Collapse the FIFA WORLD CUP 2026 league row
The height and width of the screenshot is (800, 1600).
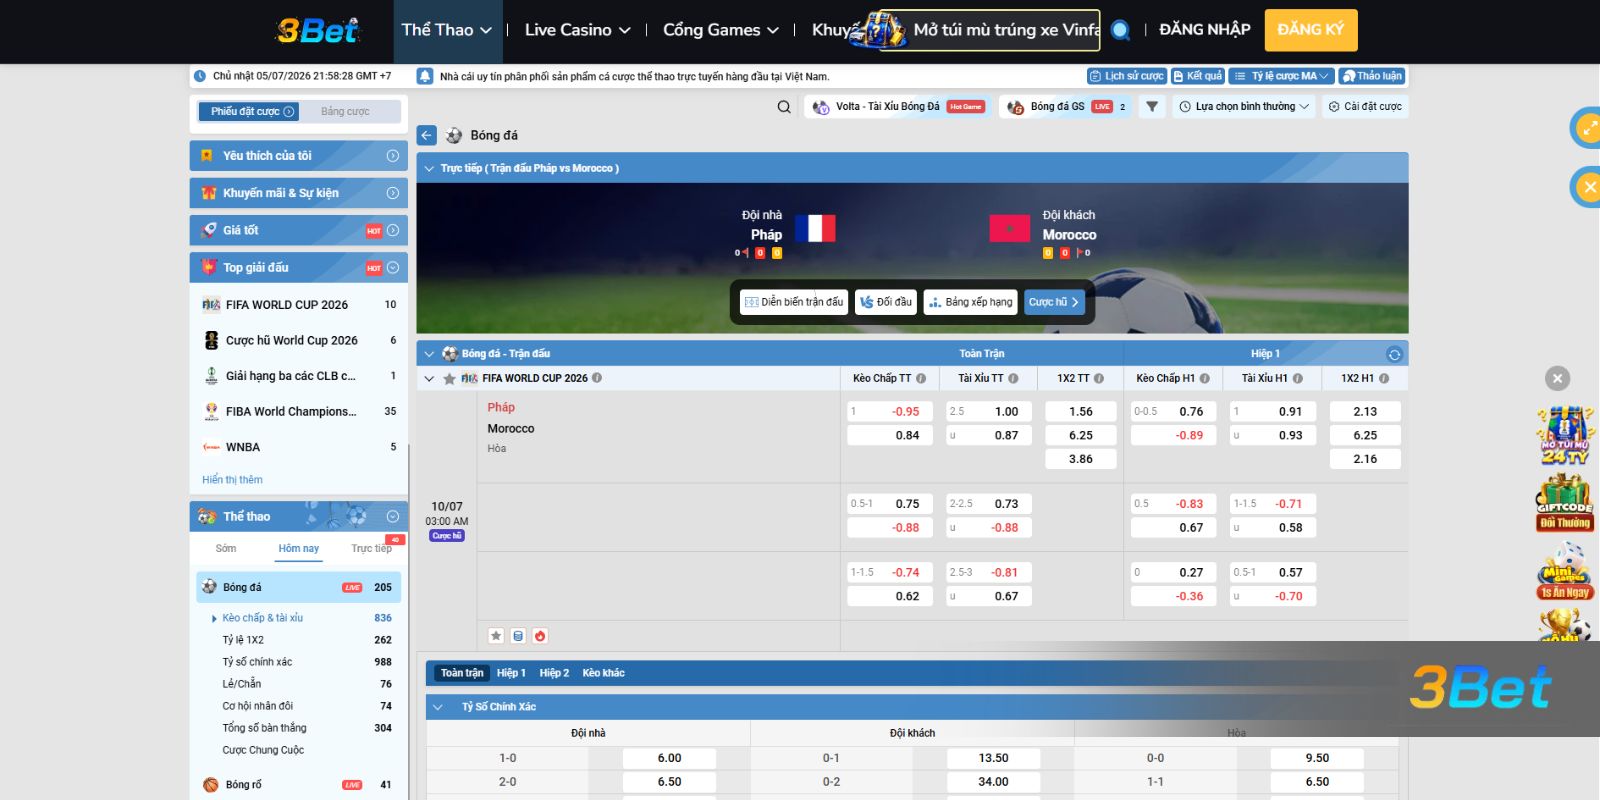(x=429, y=379)
